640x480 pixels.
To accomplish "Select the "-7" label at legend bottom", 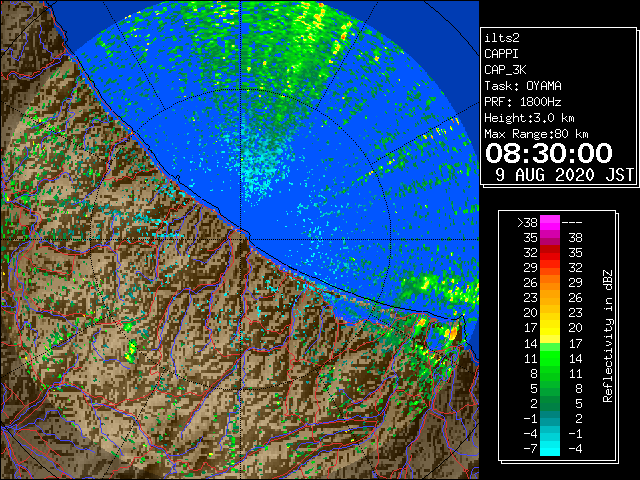I will point(530,449).
